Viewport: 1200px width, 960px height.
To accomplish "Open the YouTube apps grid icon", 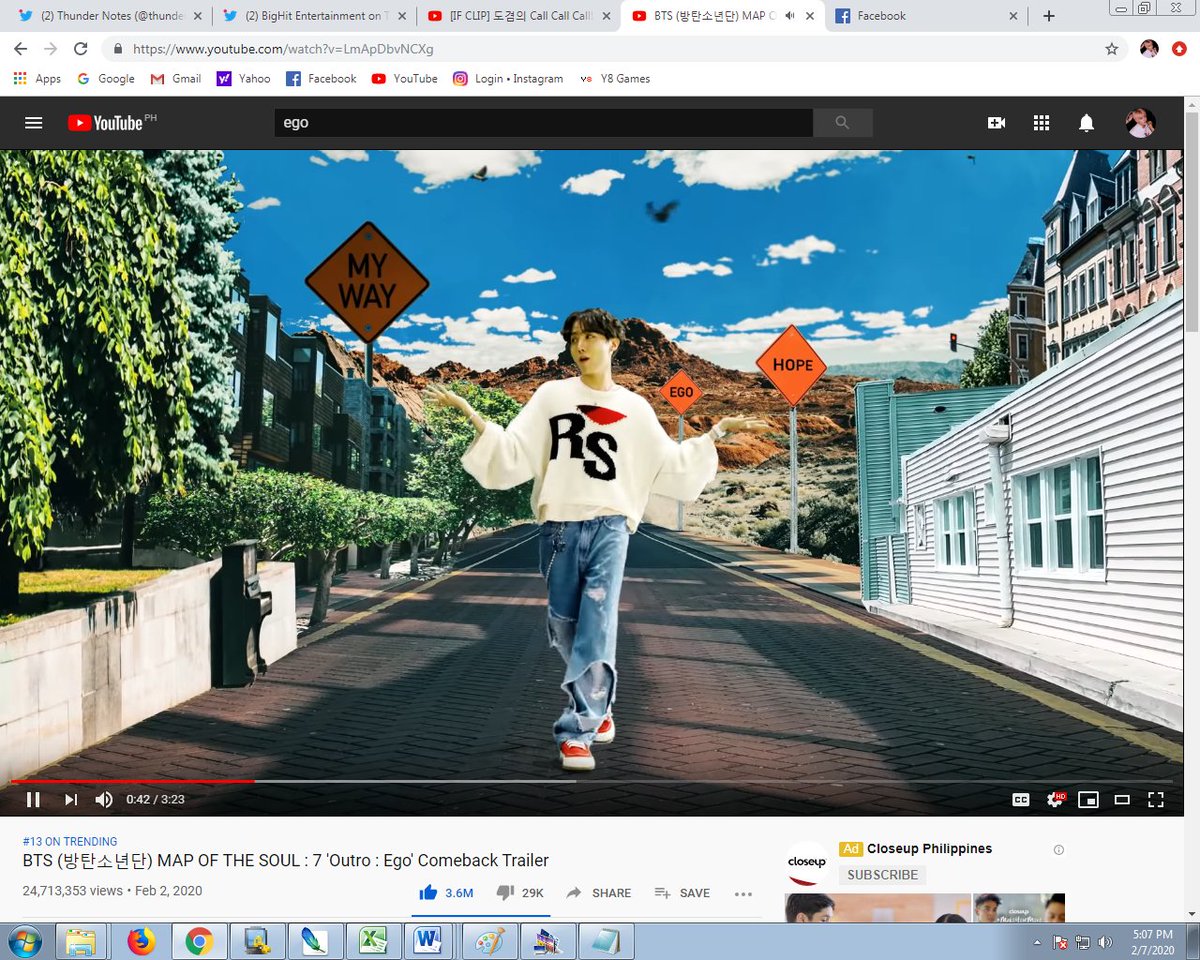I will [1041, 123].
